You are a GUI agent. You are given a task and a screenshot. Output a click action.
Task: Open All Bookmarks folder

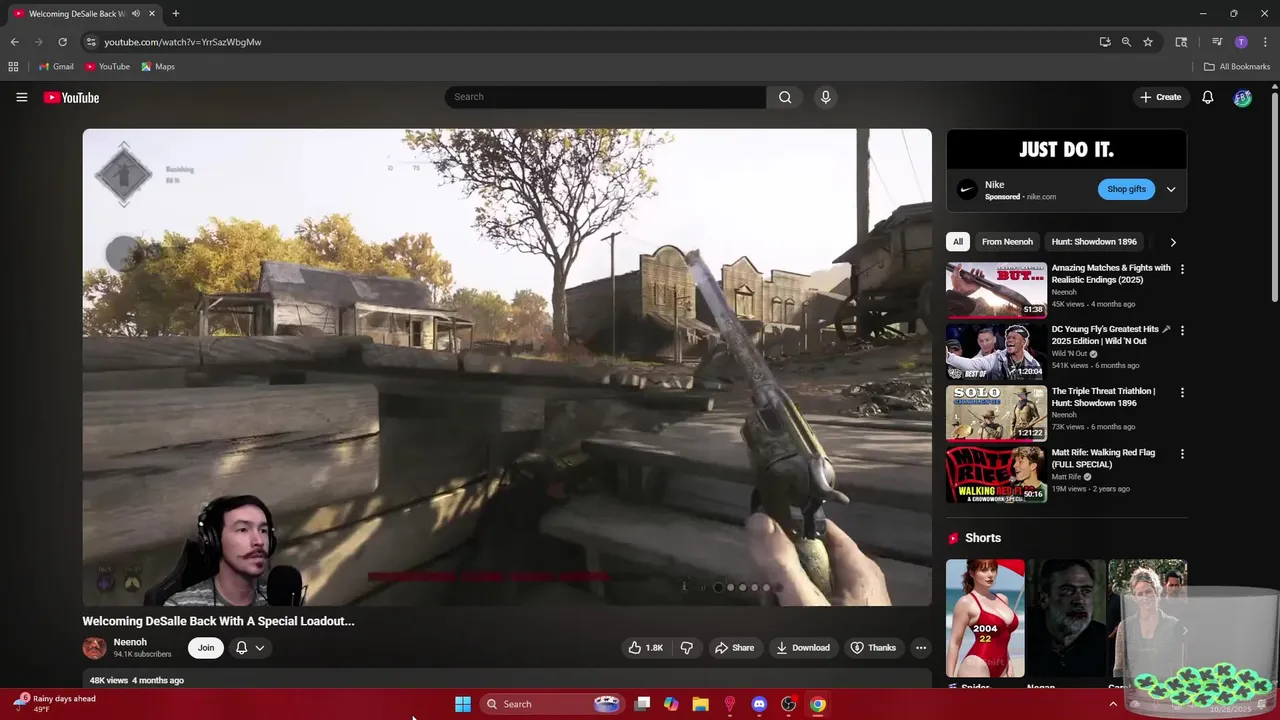coord(1237,67)
